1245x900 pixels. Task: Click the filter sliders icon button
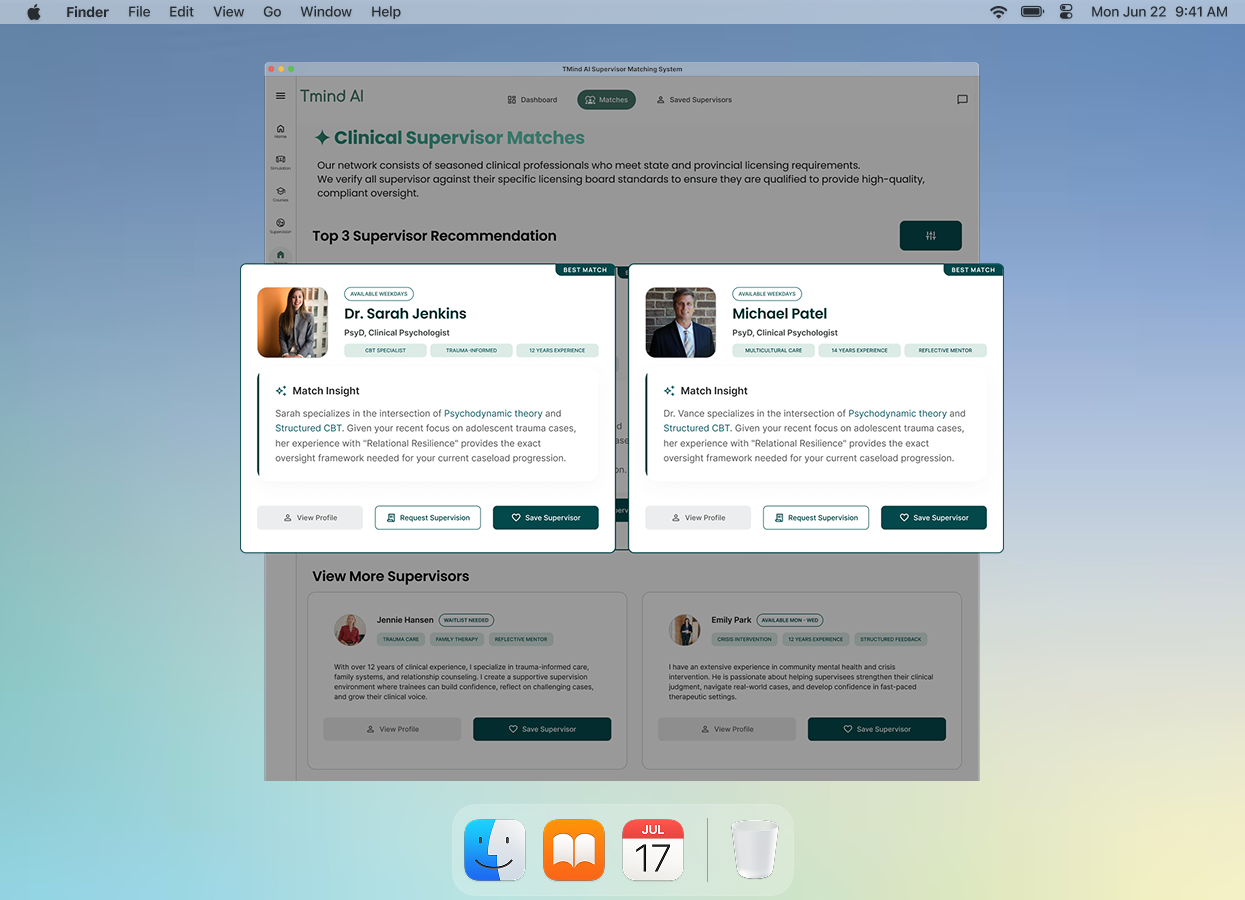(x=931, y=236)
